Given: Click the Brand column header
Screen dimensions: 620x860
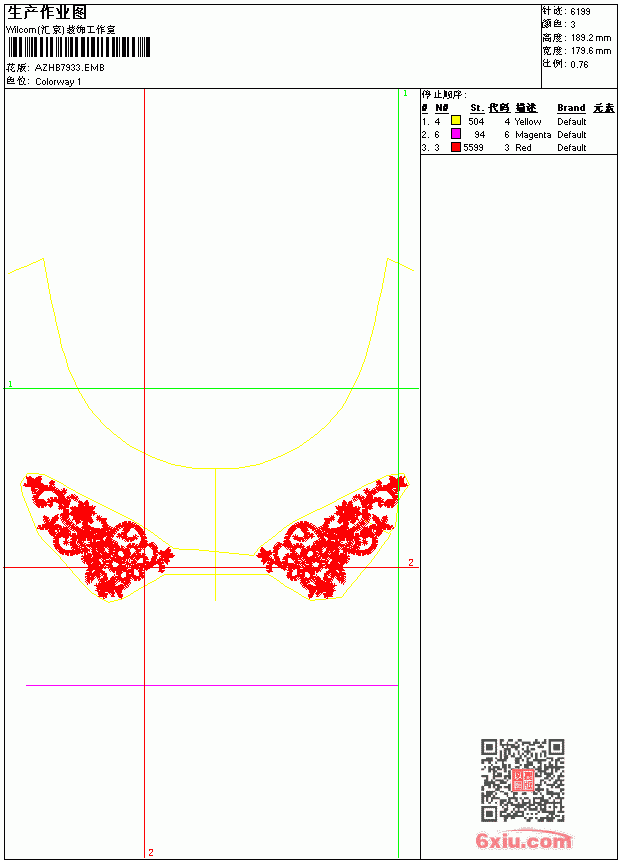Looking at the screenshot, I should click(x=571, y=108).
